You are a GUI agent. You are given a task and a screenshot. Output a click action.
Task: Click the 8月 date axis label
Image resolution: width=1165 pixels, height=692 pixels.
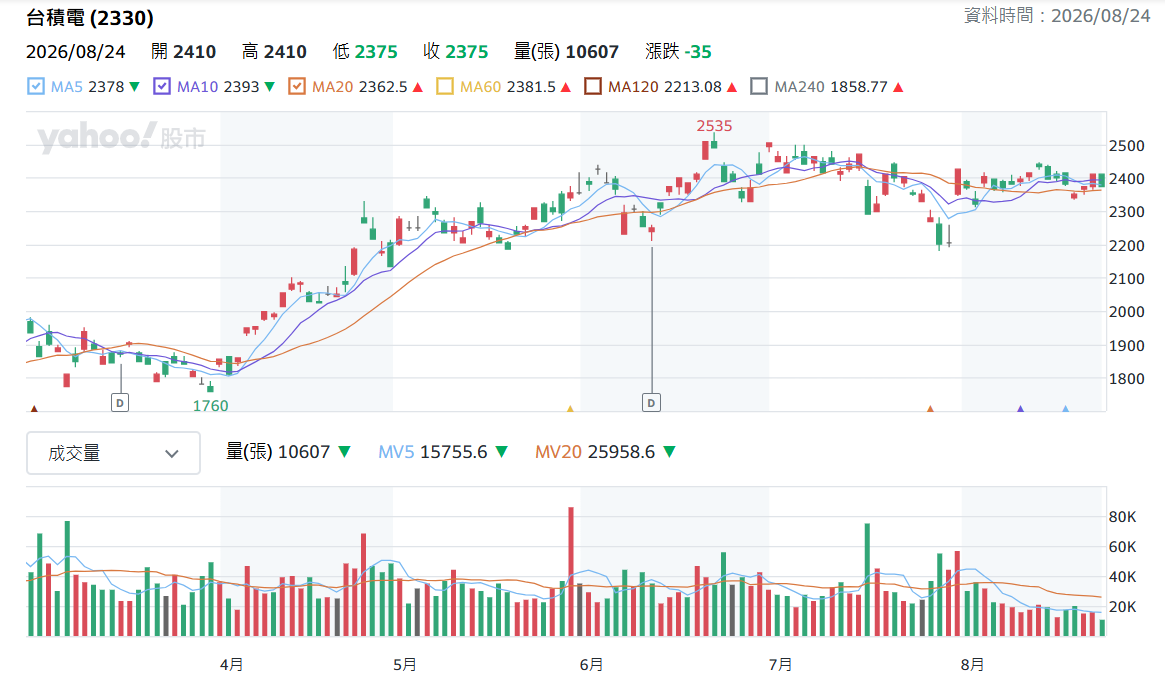[x=972, y=664]
